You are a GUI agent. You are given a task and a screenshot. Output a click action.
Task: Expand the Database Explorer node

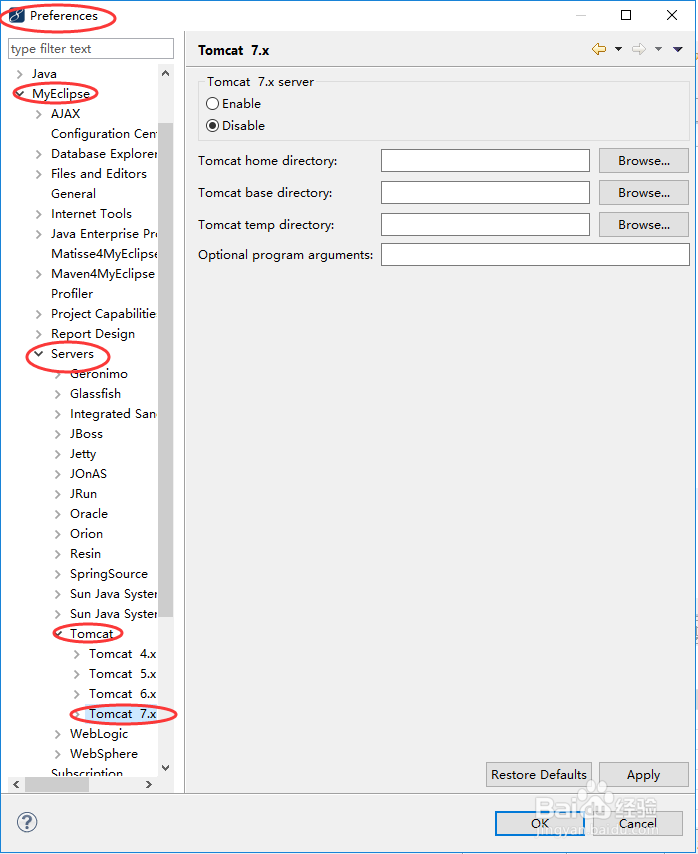(x=39, y=154)
